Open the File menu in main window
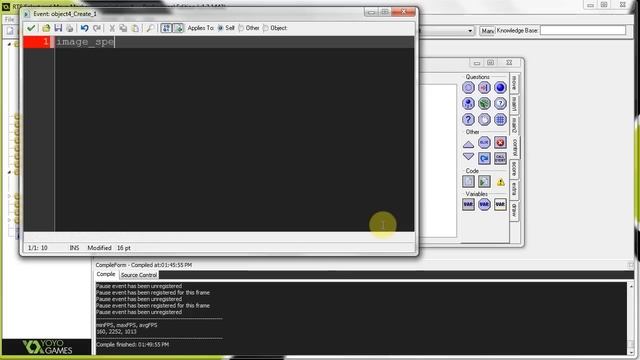Viewport: 640px width, 360px height. (9, 19)
